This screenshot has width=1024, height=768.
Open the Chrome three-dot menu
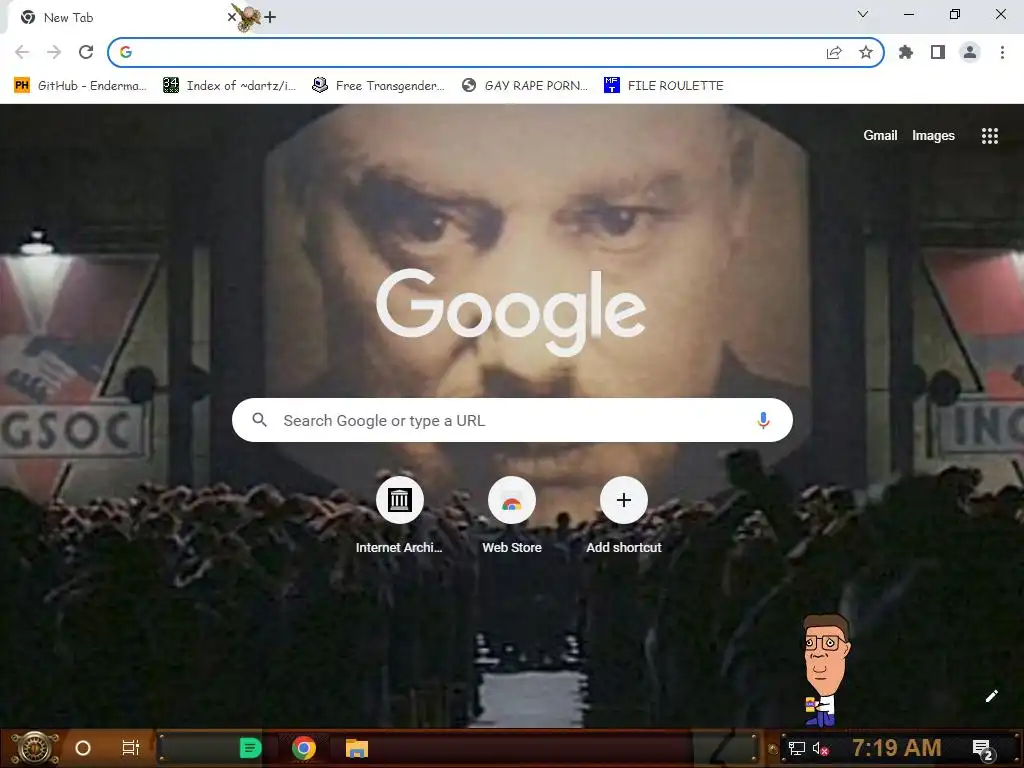1002,52
